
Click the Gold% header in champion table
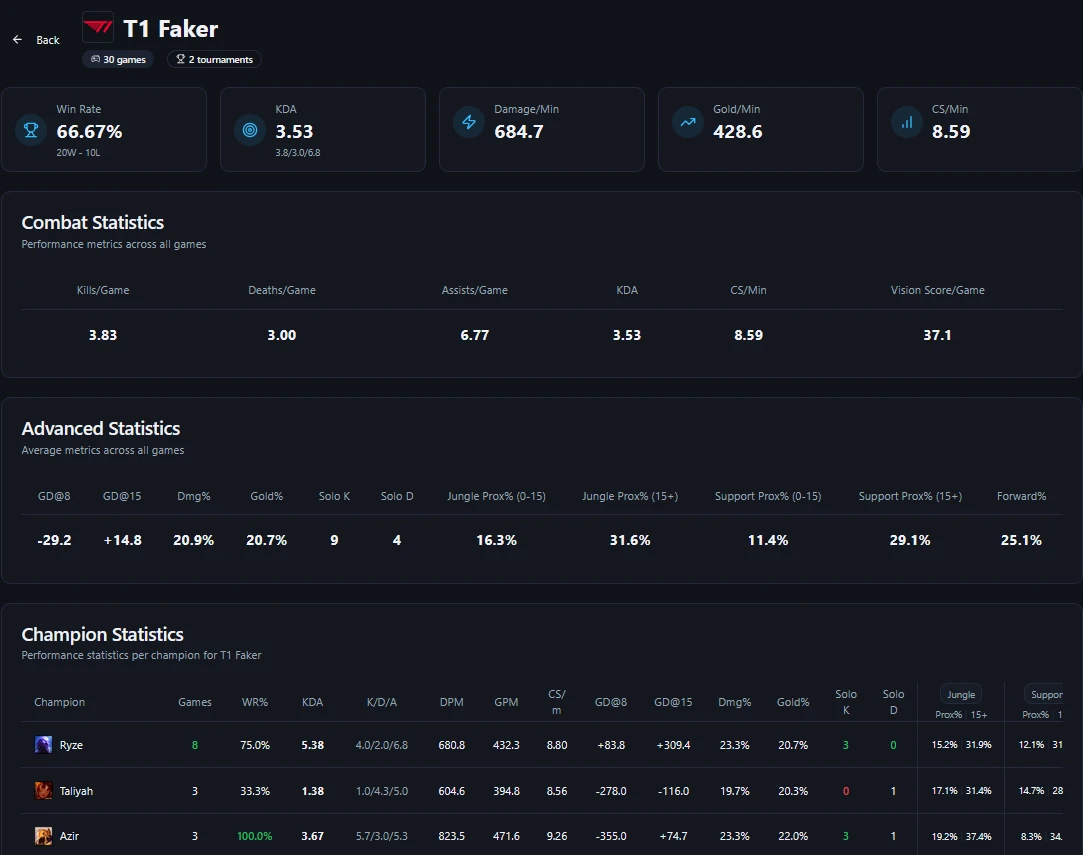[793, 702]
